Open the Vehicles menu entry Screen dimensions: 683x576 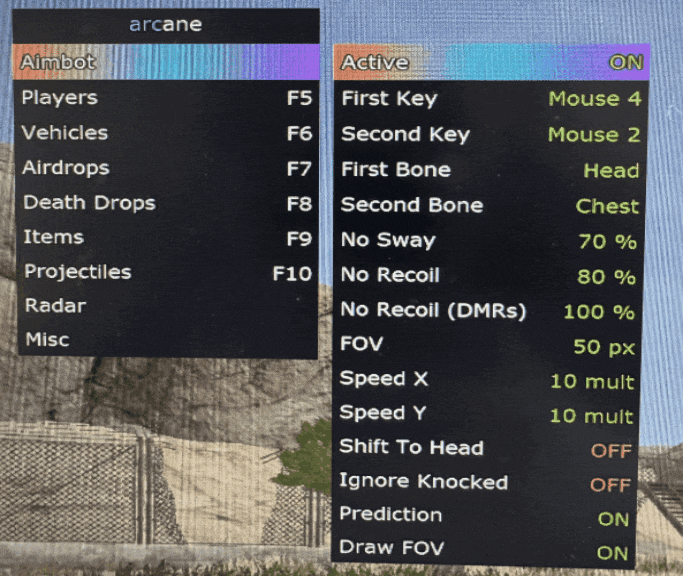click(x=166, y=133)
